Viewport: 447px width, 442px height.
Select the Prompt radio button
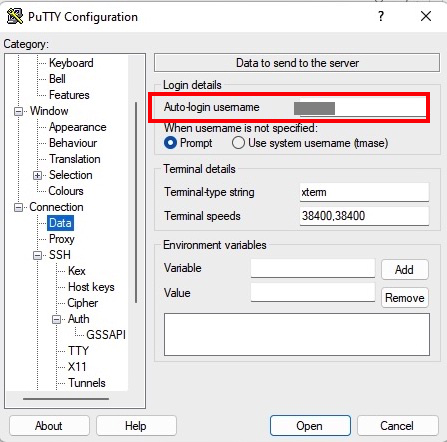pyautogui.click(x=170, y=143)
